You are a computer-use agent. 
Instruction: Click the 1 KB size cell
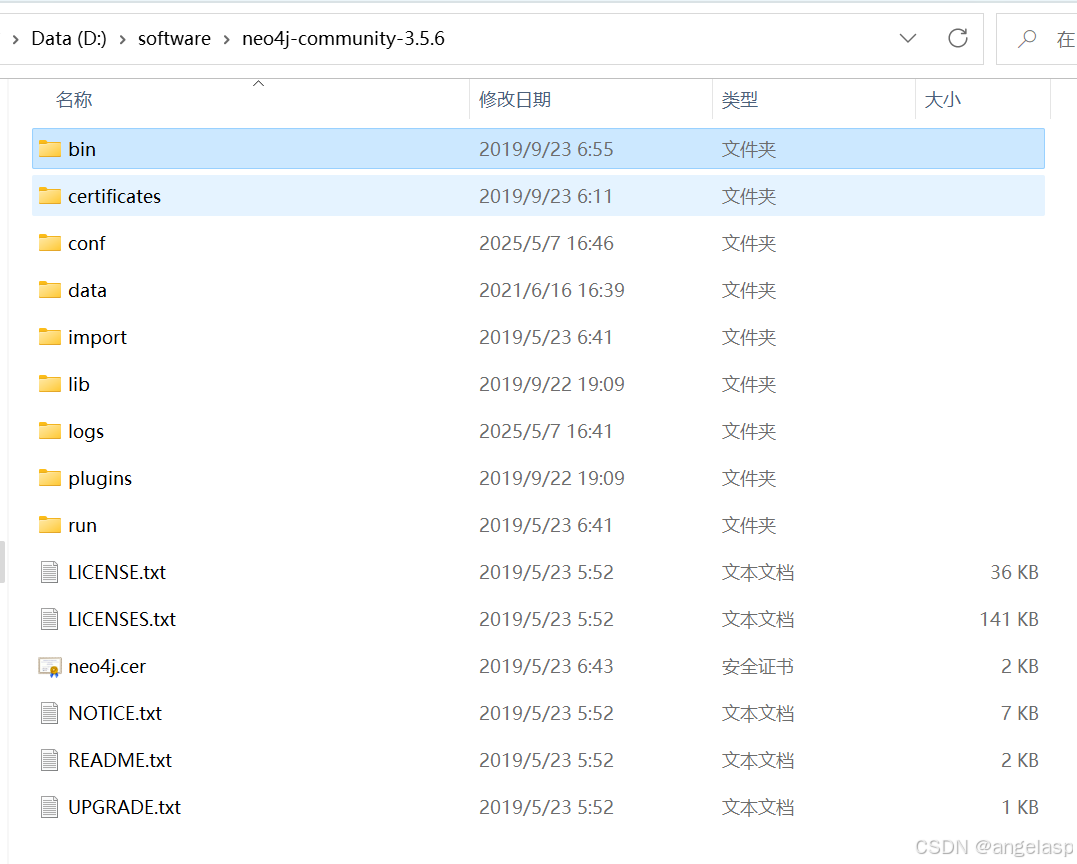coord(1020,808)
